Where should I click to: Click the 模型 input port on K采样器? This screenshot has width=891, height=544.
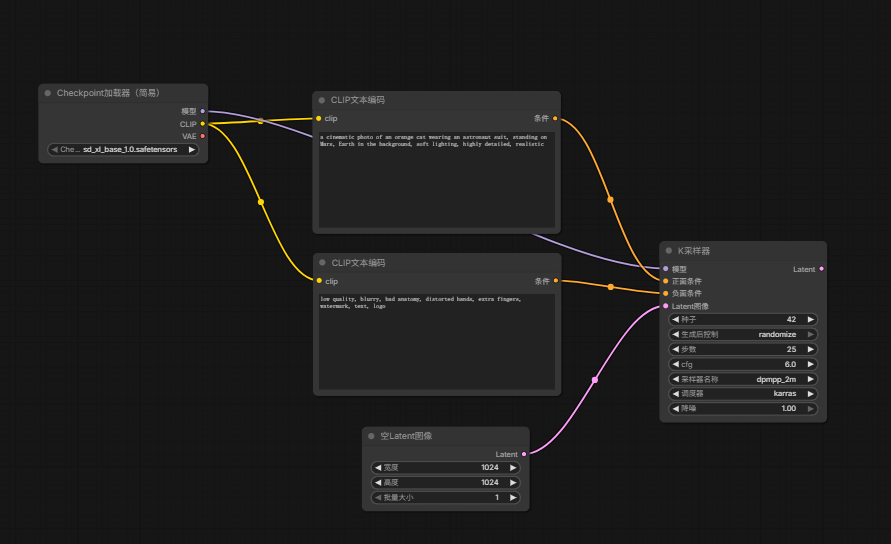point(666,269)
